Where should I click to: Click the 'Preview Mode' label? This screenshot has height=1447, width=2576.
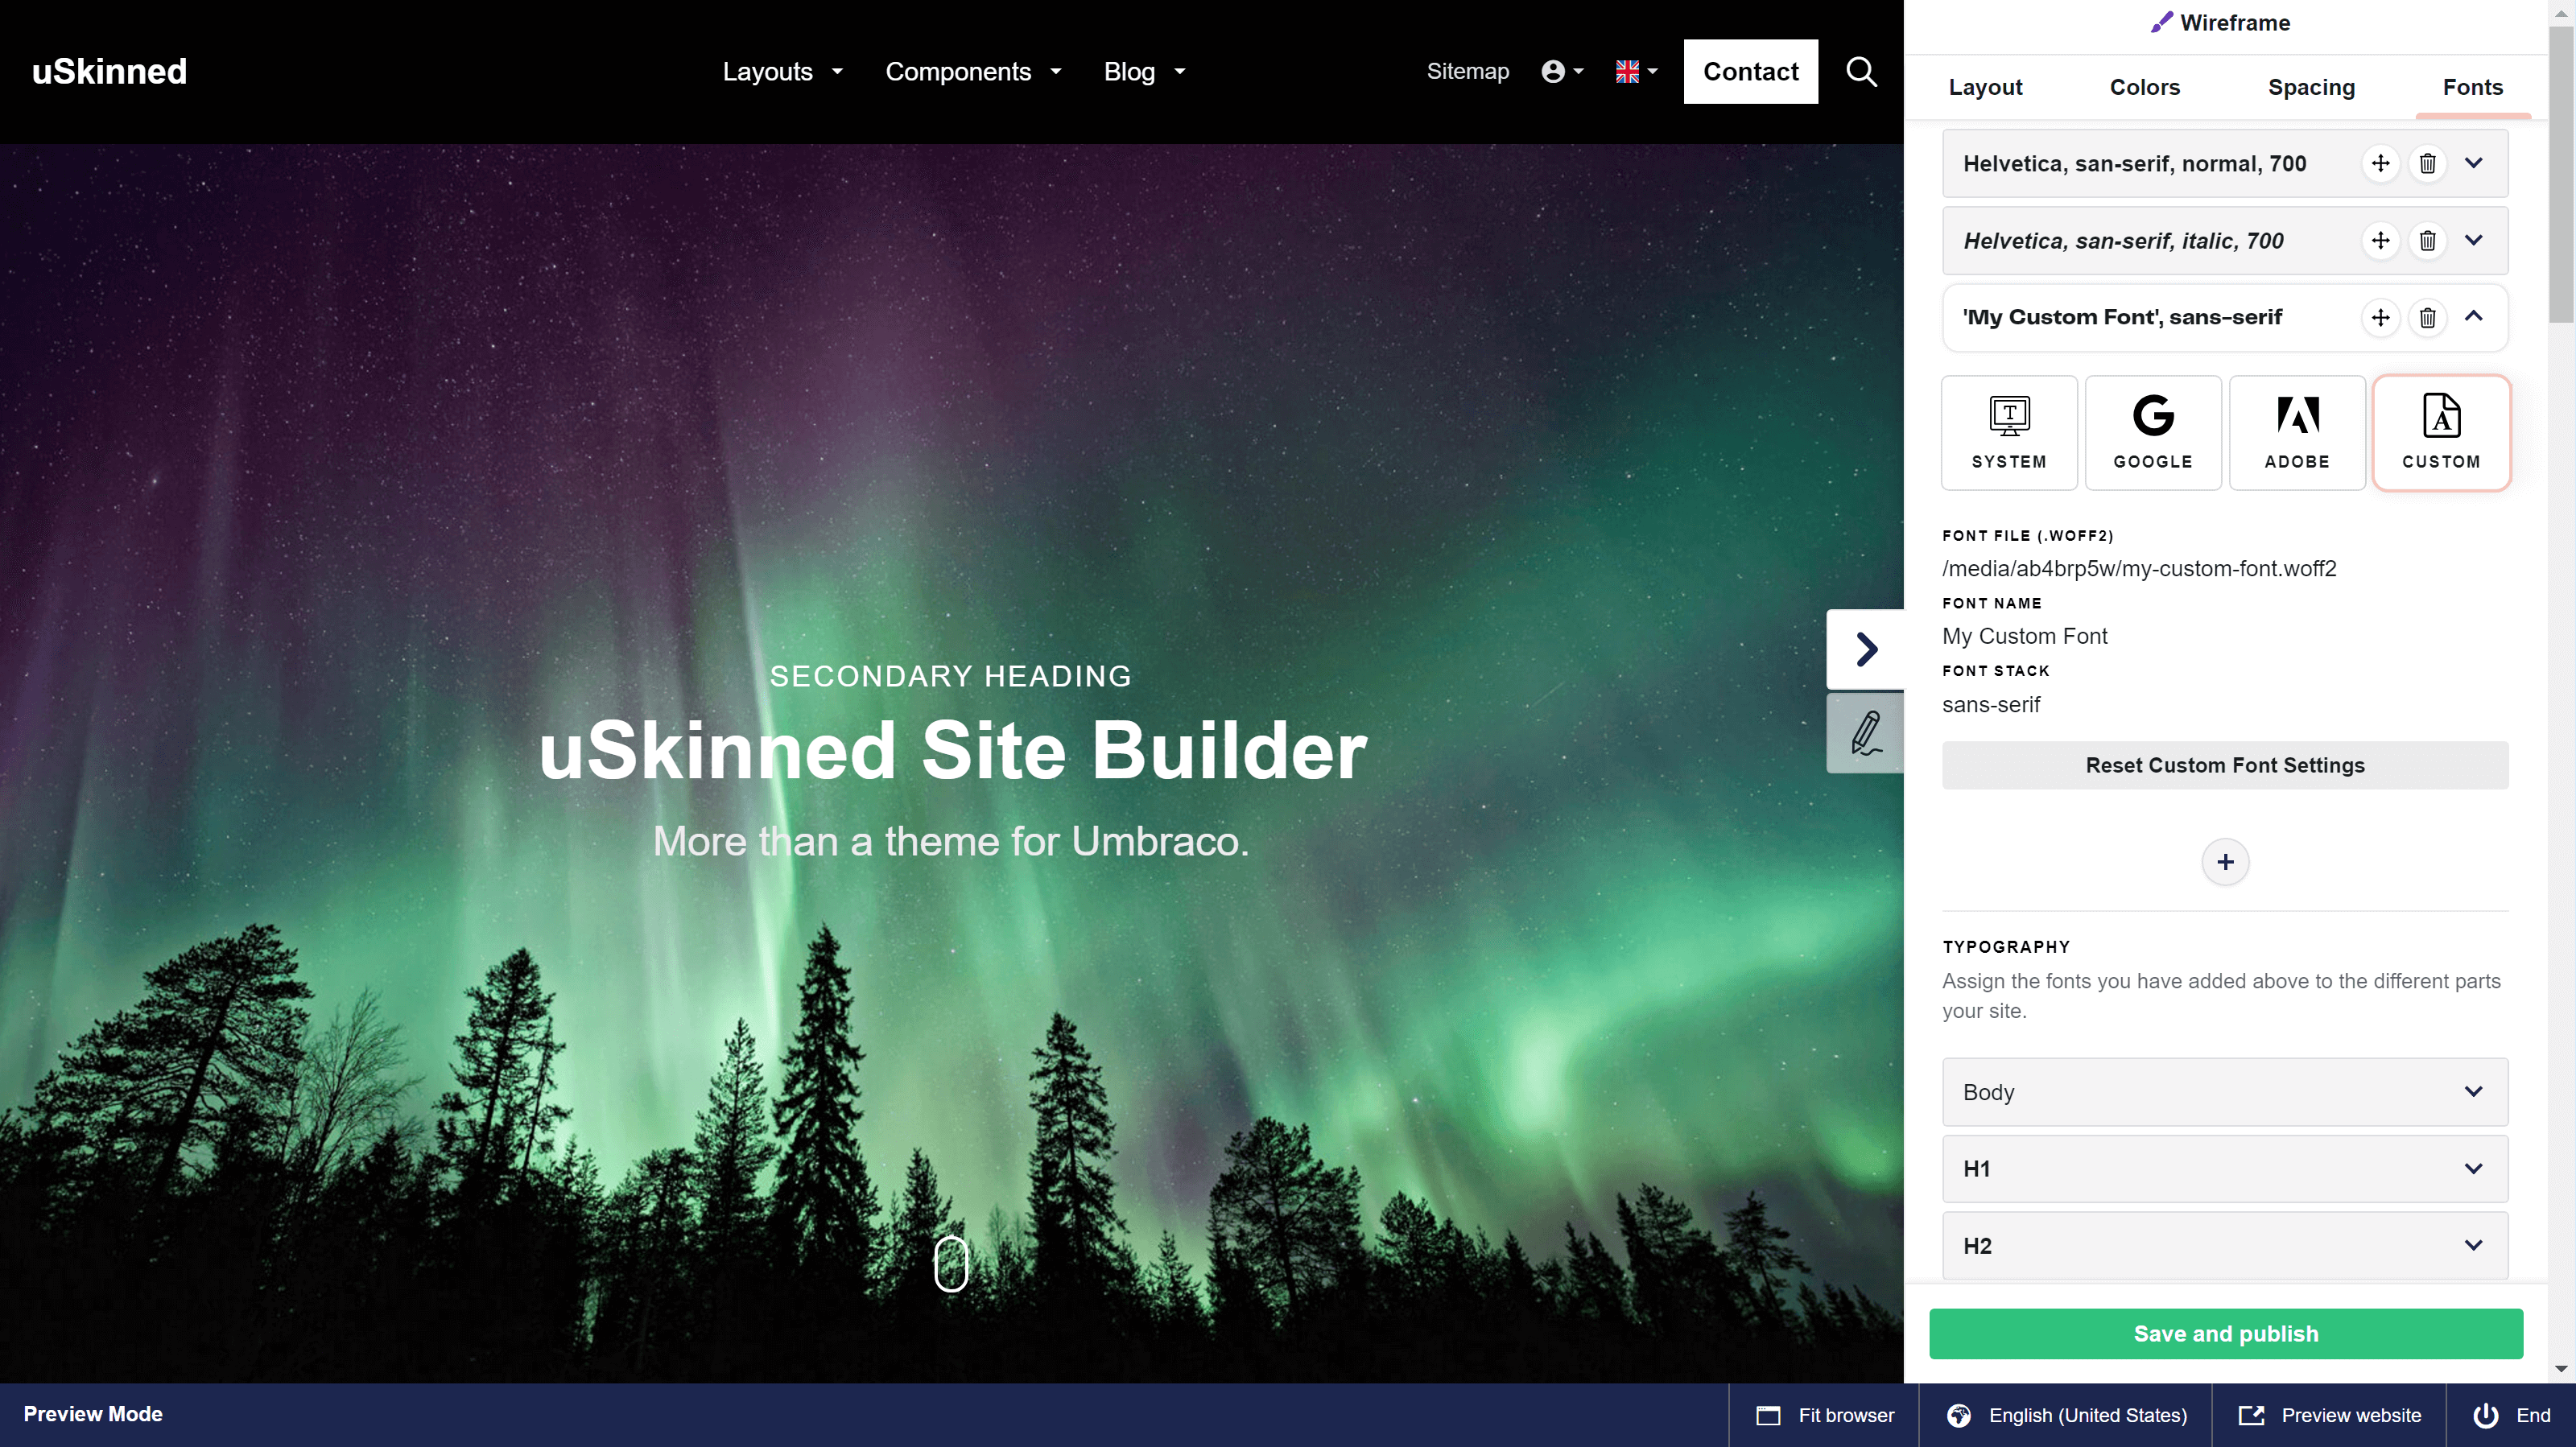coord(93,1414)
